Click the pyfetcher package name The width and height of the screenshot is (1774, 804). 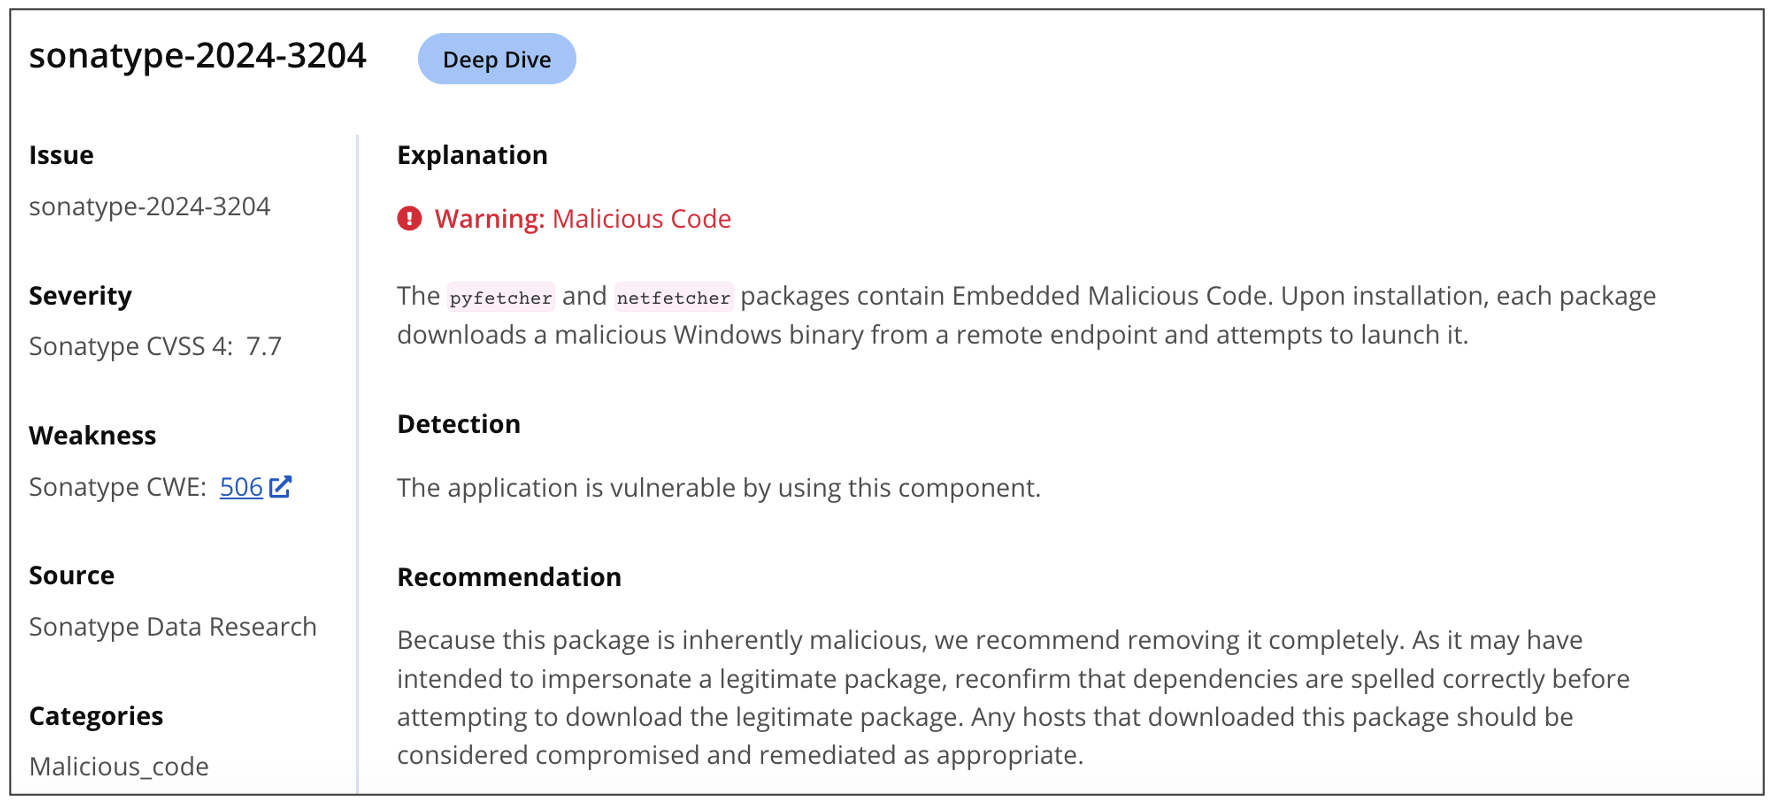500,297
